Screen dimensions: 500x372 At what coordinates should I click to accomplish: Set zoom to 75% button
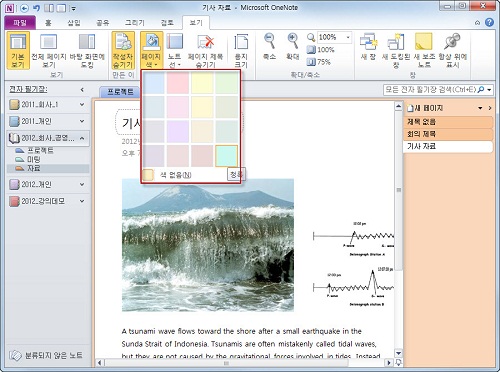click(x=319, y=62)
